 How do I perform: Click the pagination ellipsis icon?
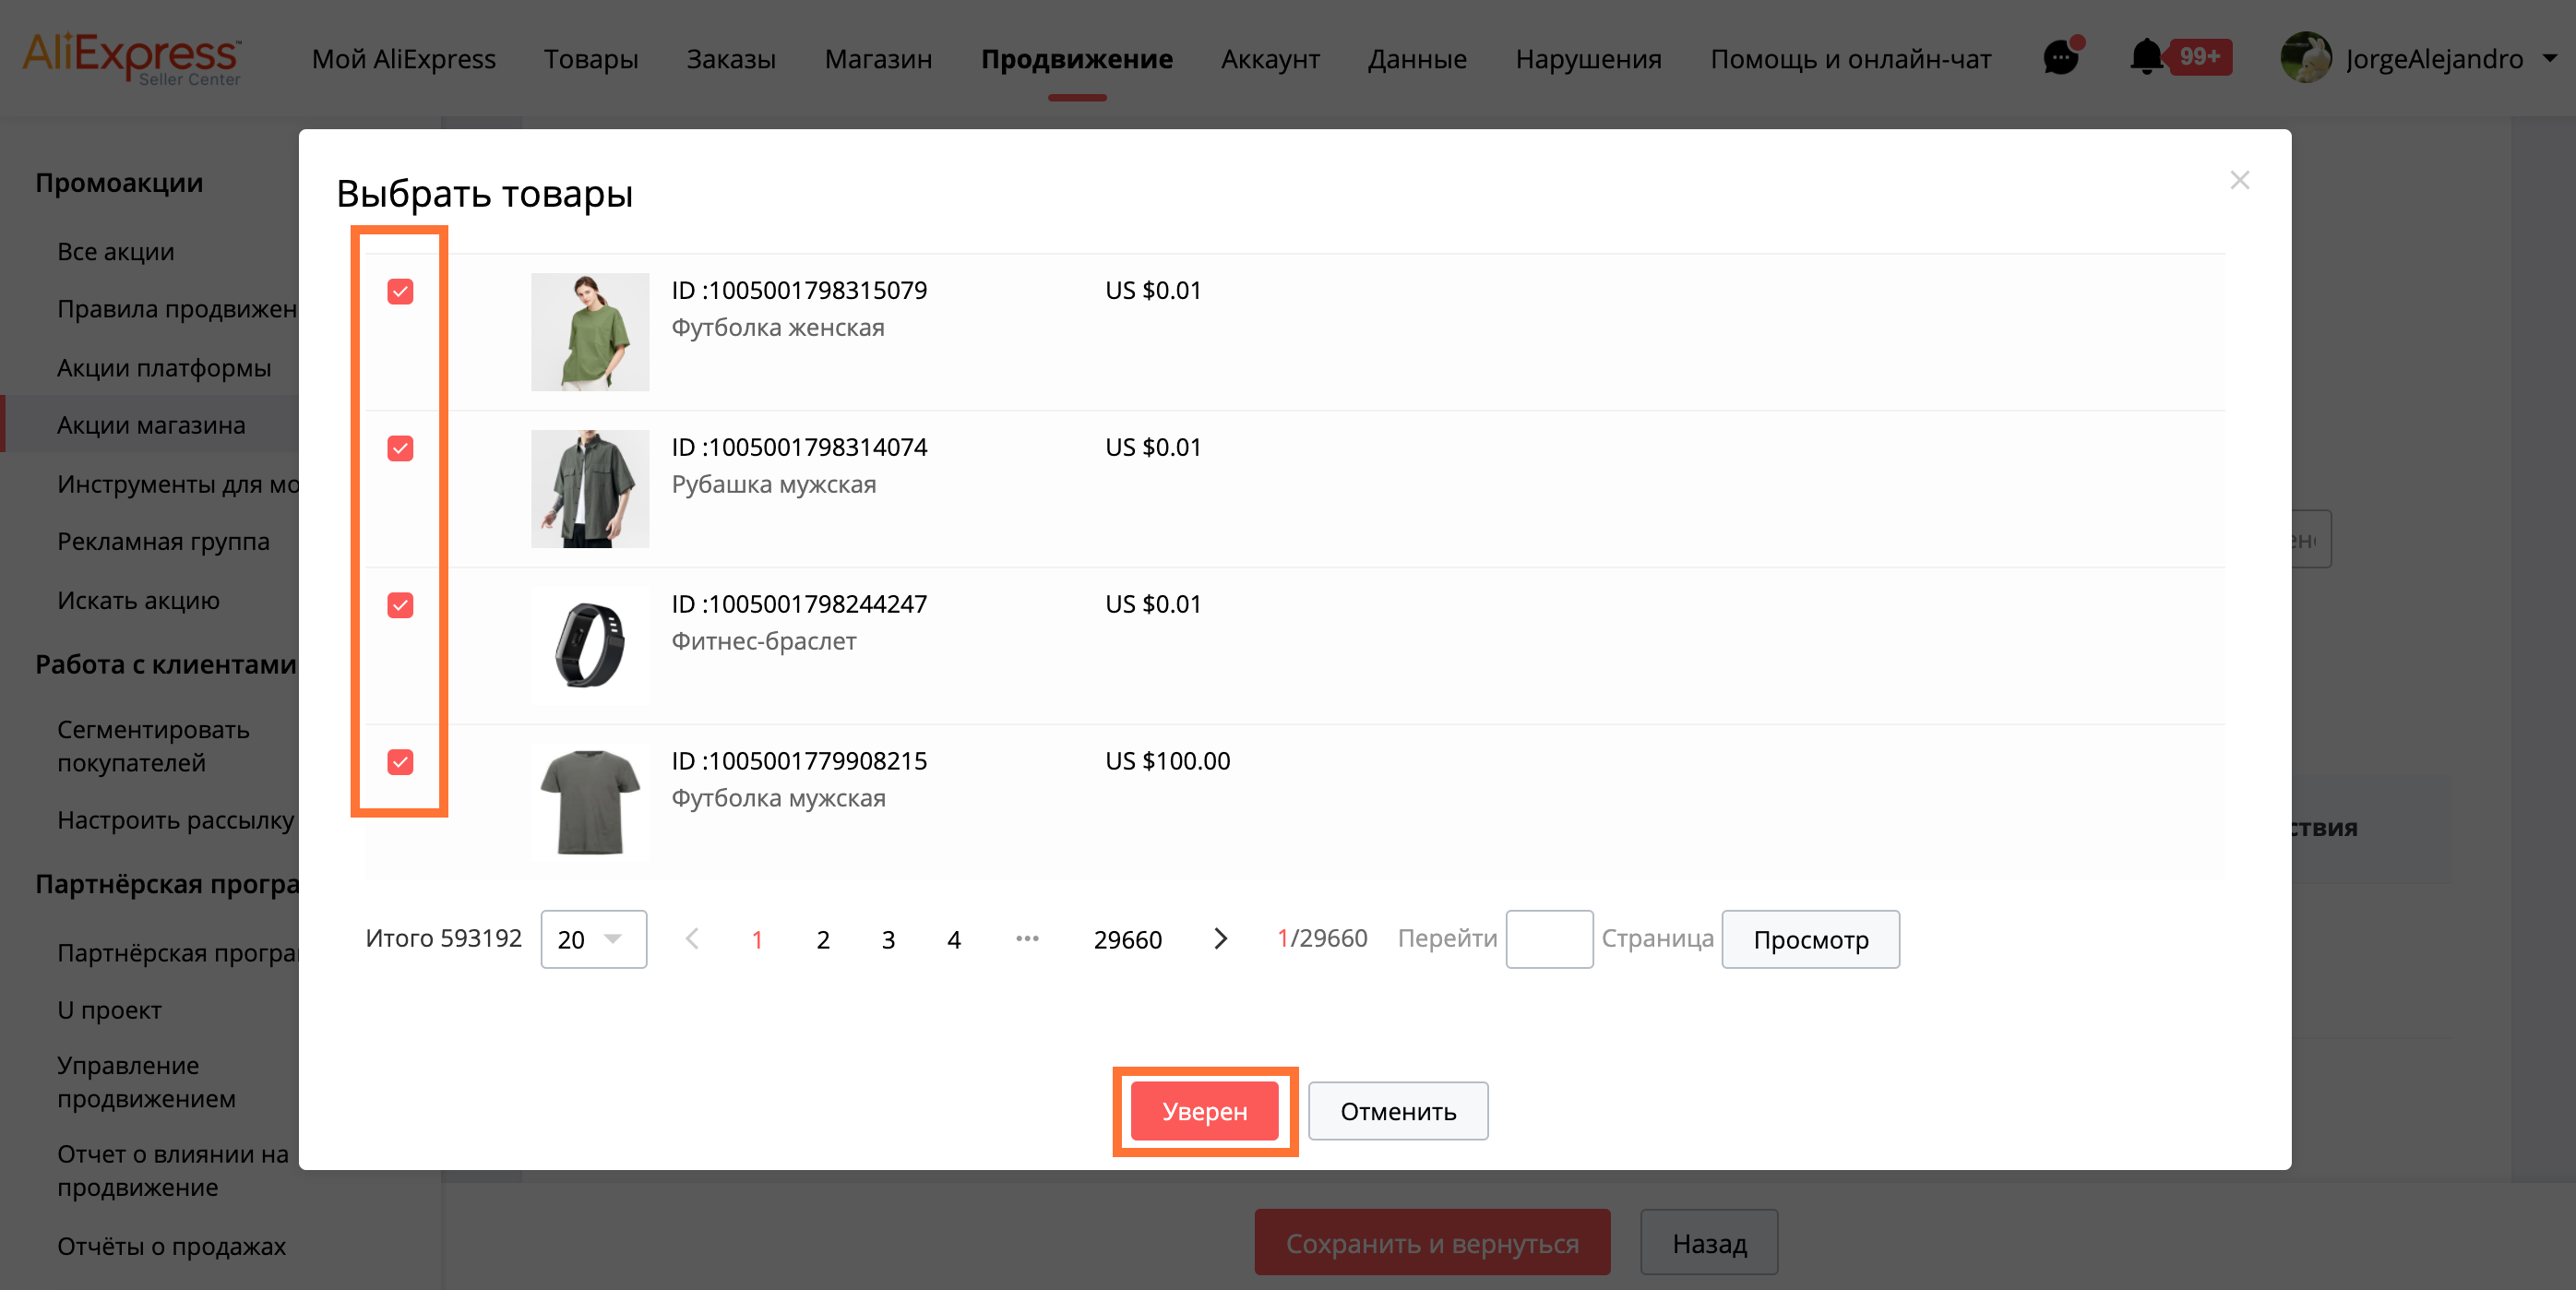pyautogui.click(x=1027, y=938)
